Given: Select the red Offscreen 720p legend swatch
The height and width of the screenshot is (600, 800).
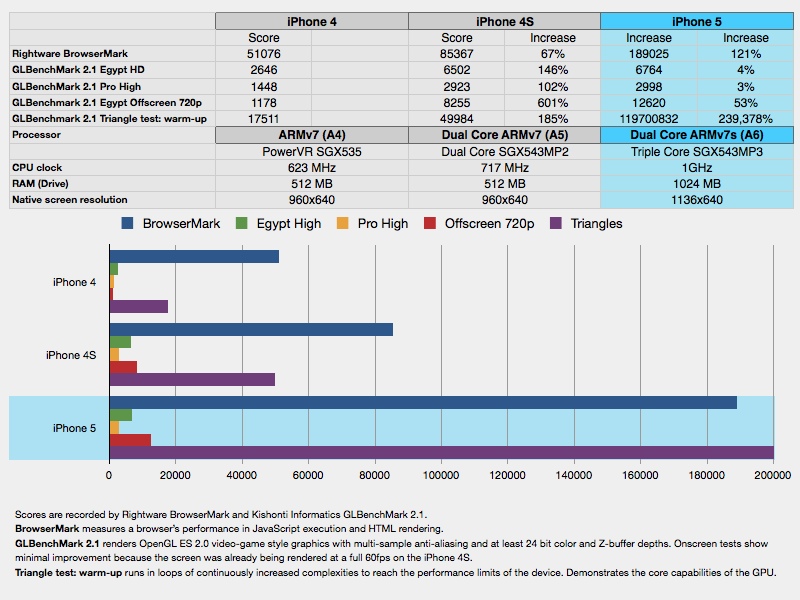Looking at the screenshot, I should coord(430,223).
